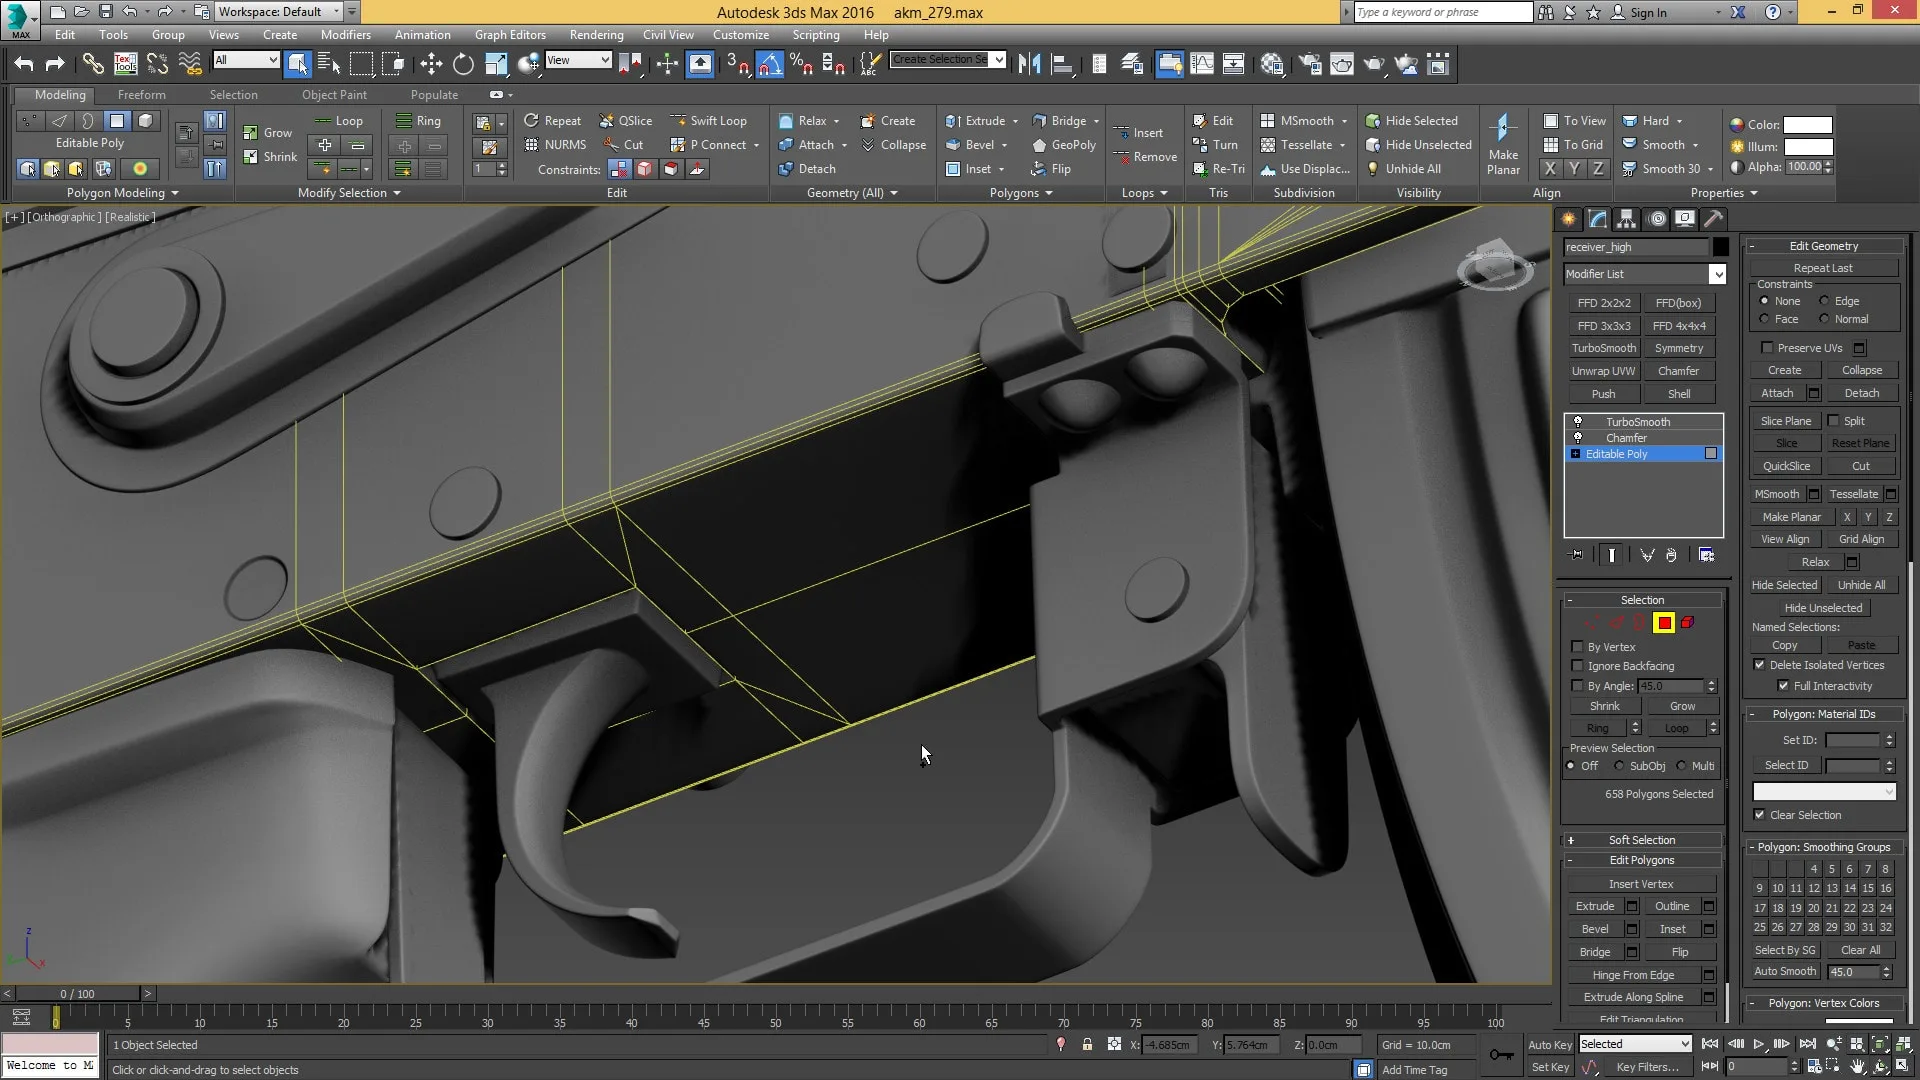Image resolution: width=1920 pixels, height=1080 pixels.
Task: Expand the Soft Selection rollout
Action: pyautogui.click(x=1641, y=840)
